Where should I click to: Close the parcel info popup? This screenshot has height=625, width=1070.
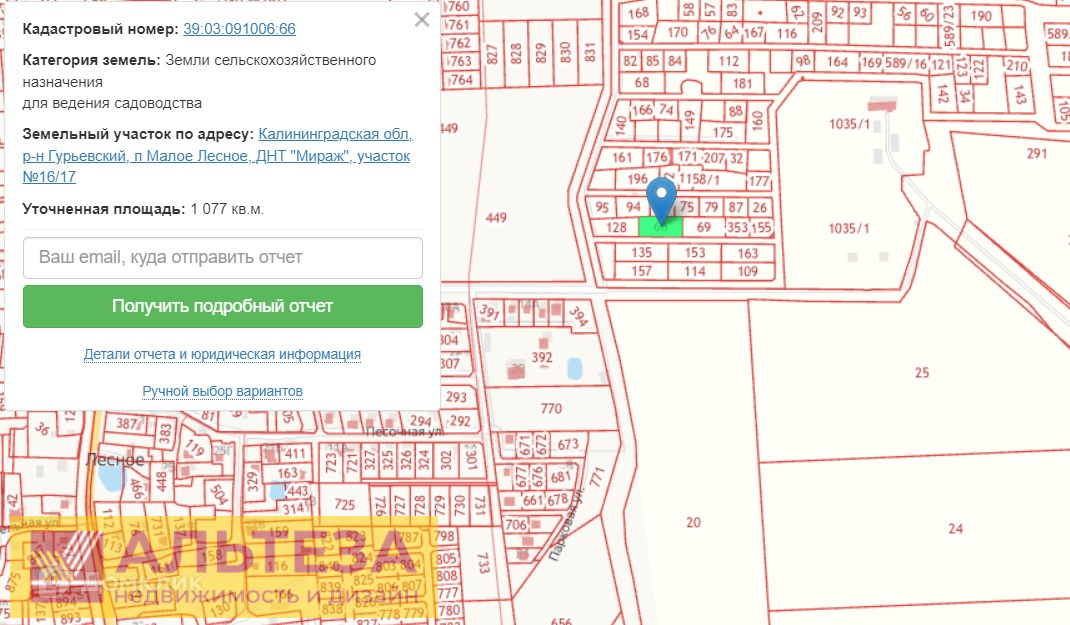tap(422, 20)
